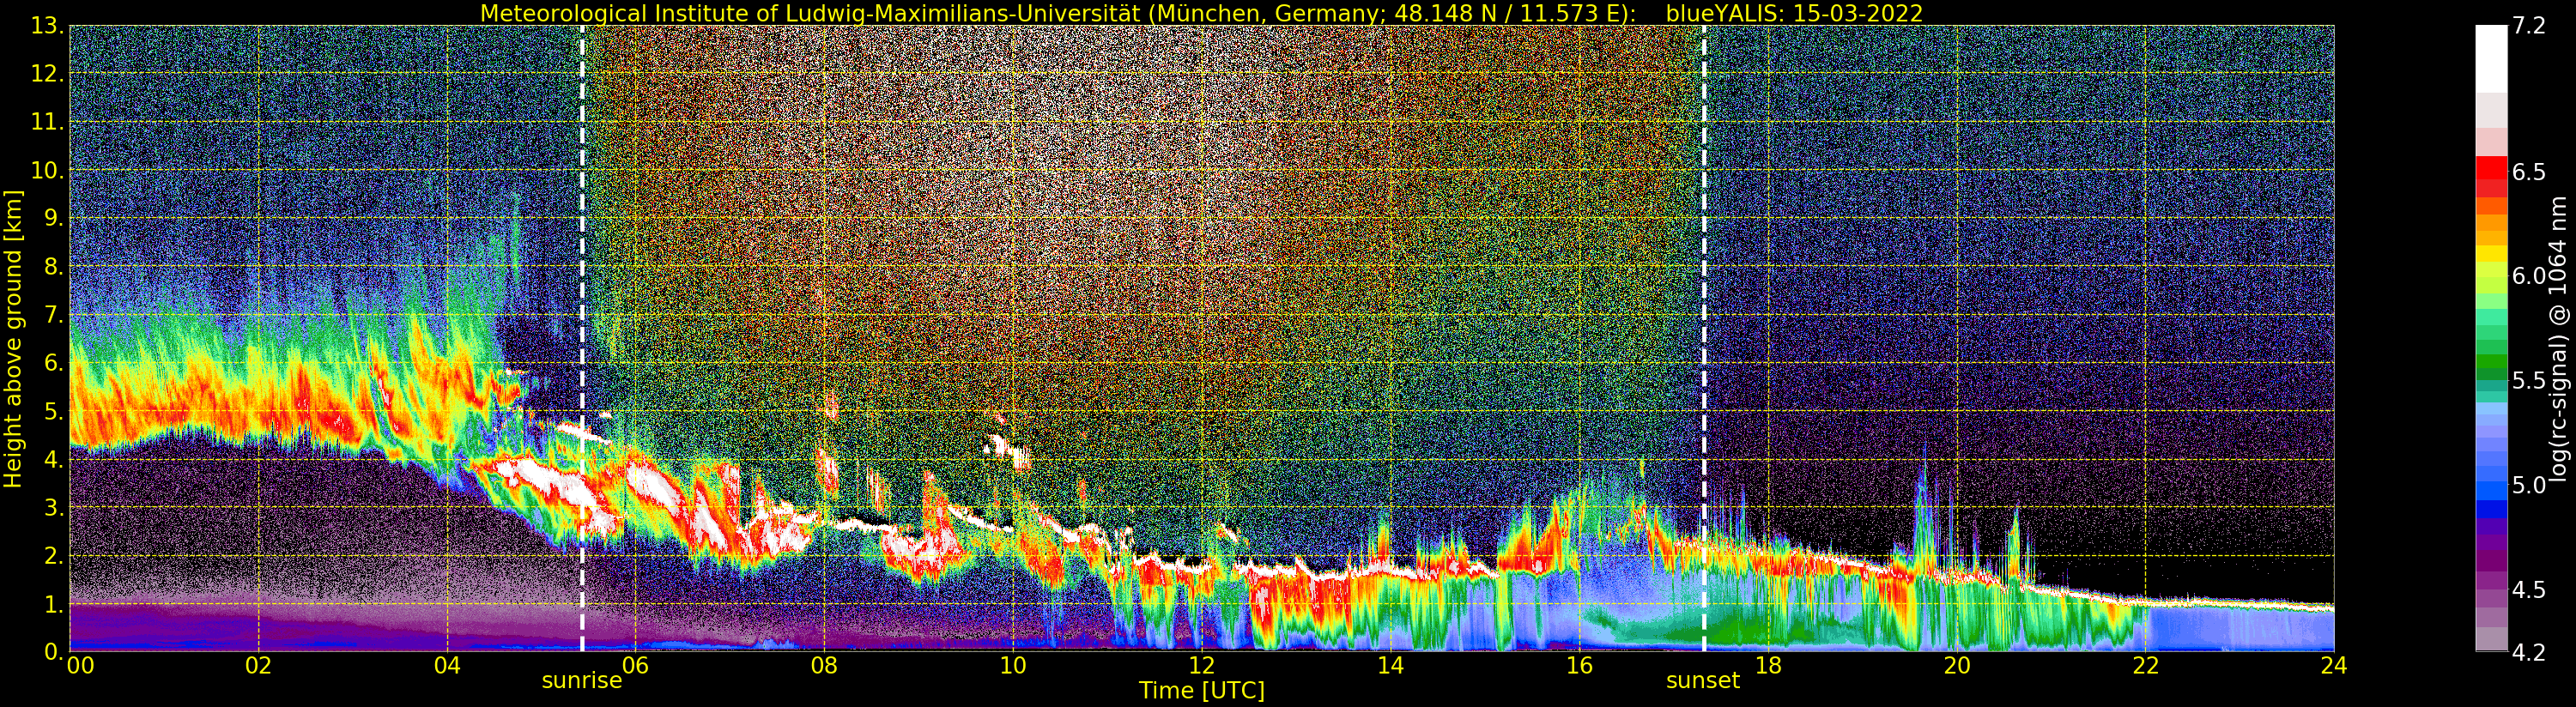
Task: Click the "24" time axis tick label
Action: pos(2334,666)
